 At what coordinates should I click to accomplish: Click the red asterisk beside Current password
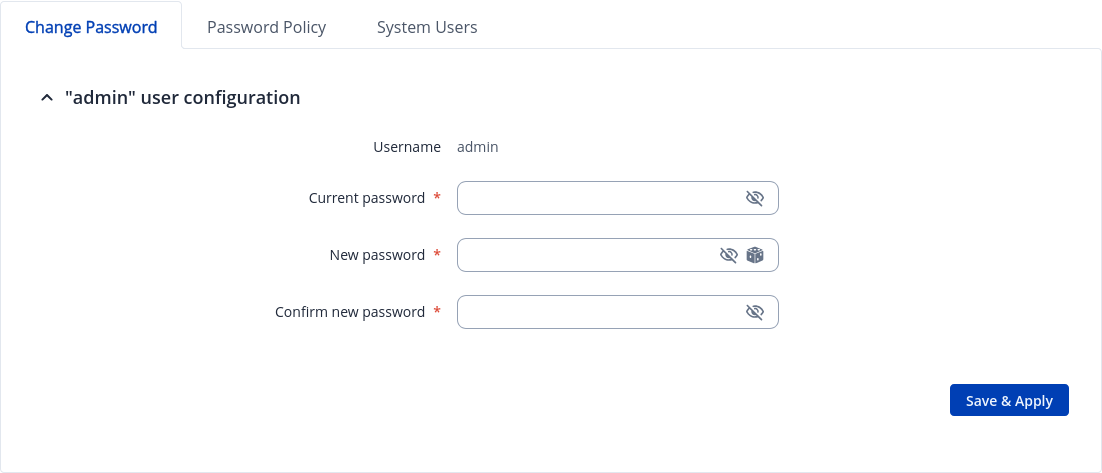[437, 197]
